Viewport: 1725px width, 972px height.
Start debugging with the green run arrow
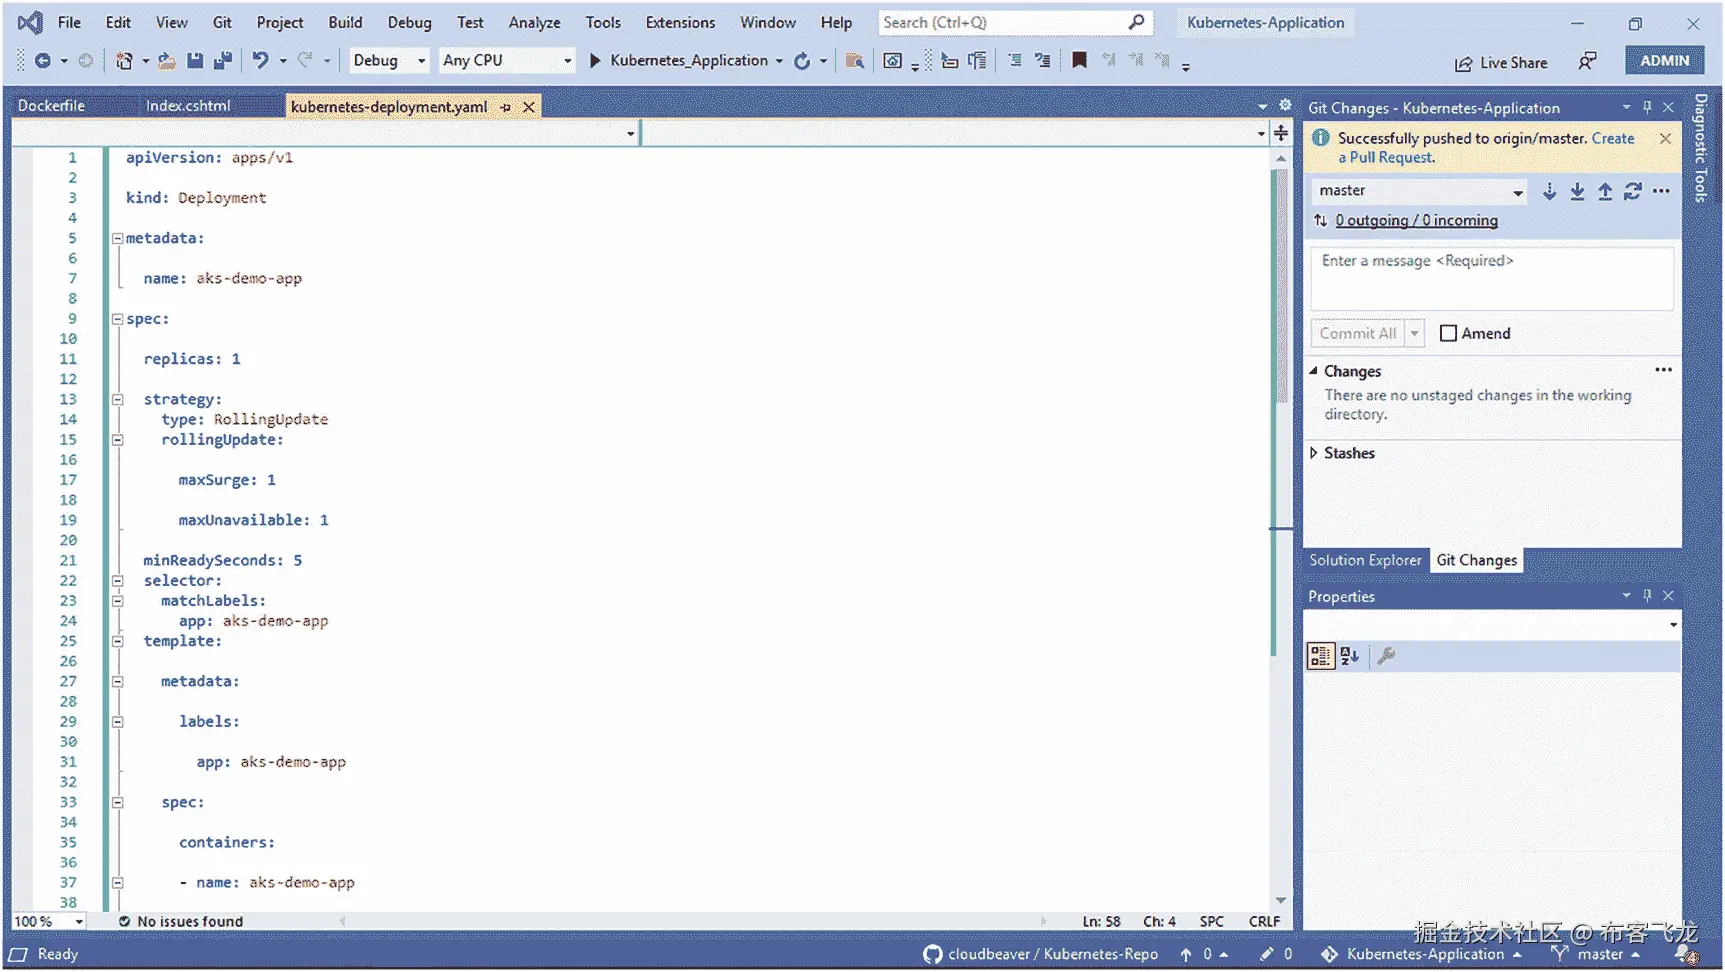tap(594, 60)
